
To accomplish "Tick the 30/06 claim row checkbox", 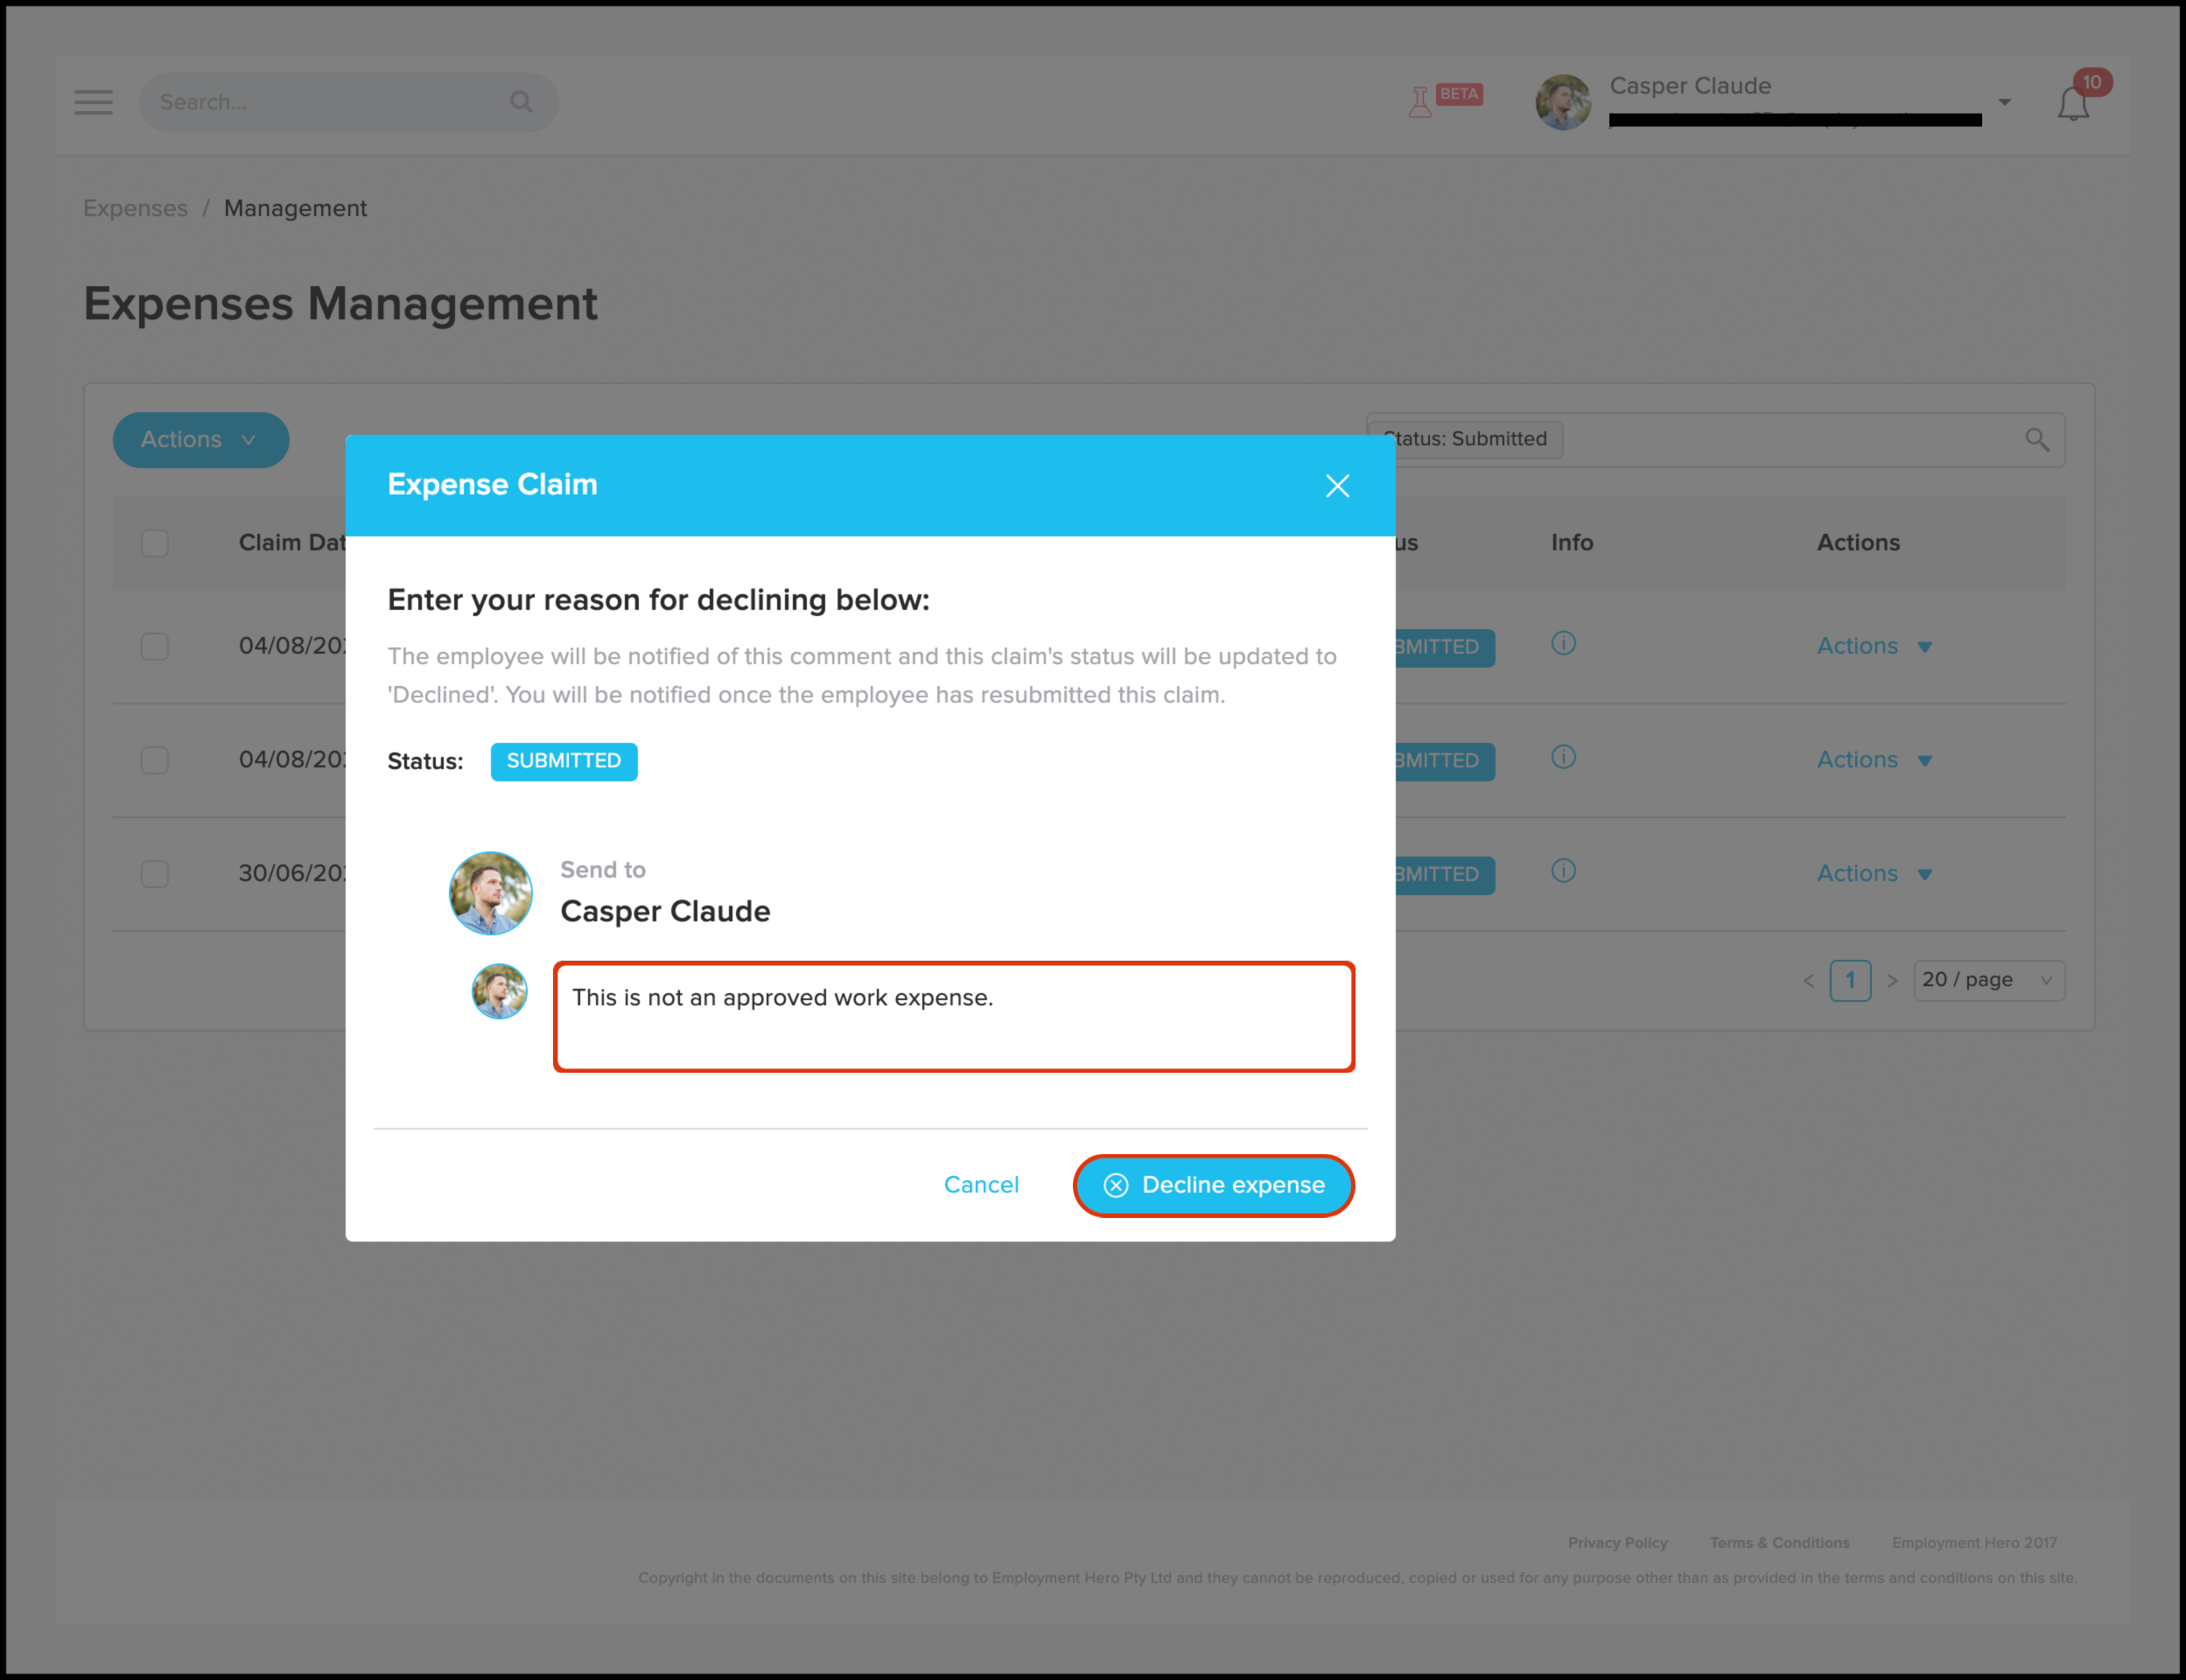I will pos(155,874).
